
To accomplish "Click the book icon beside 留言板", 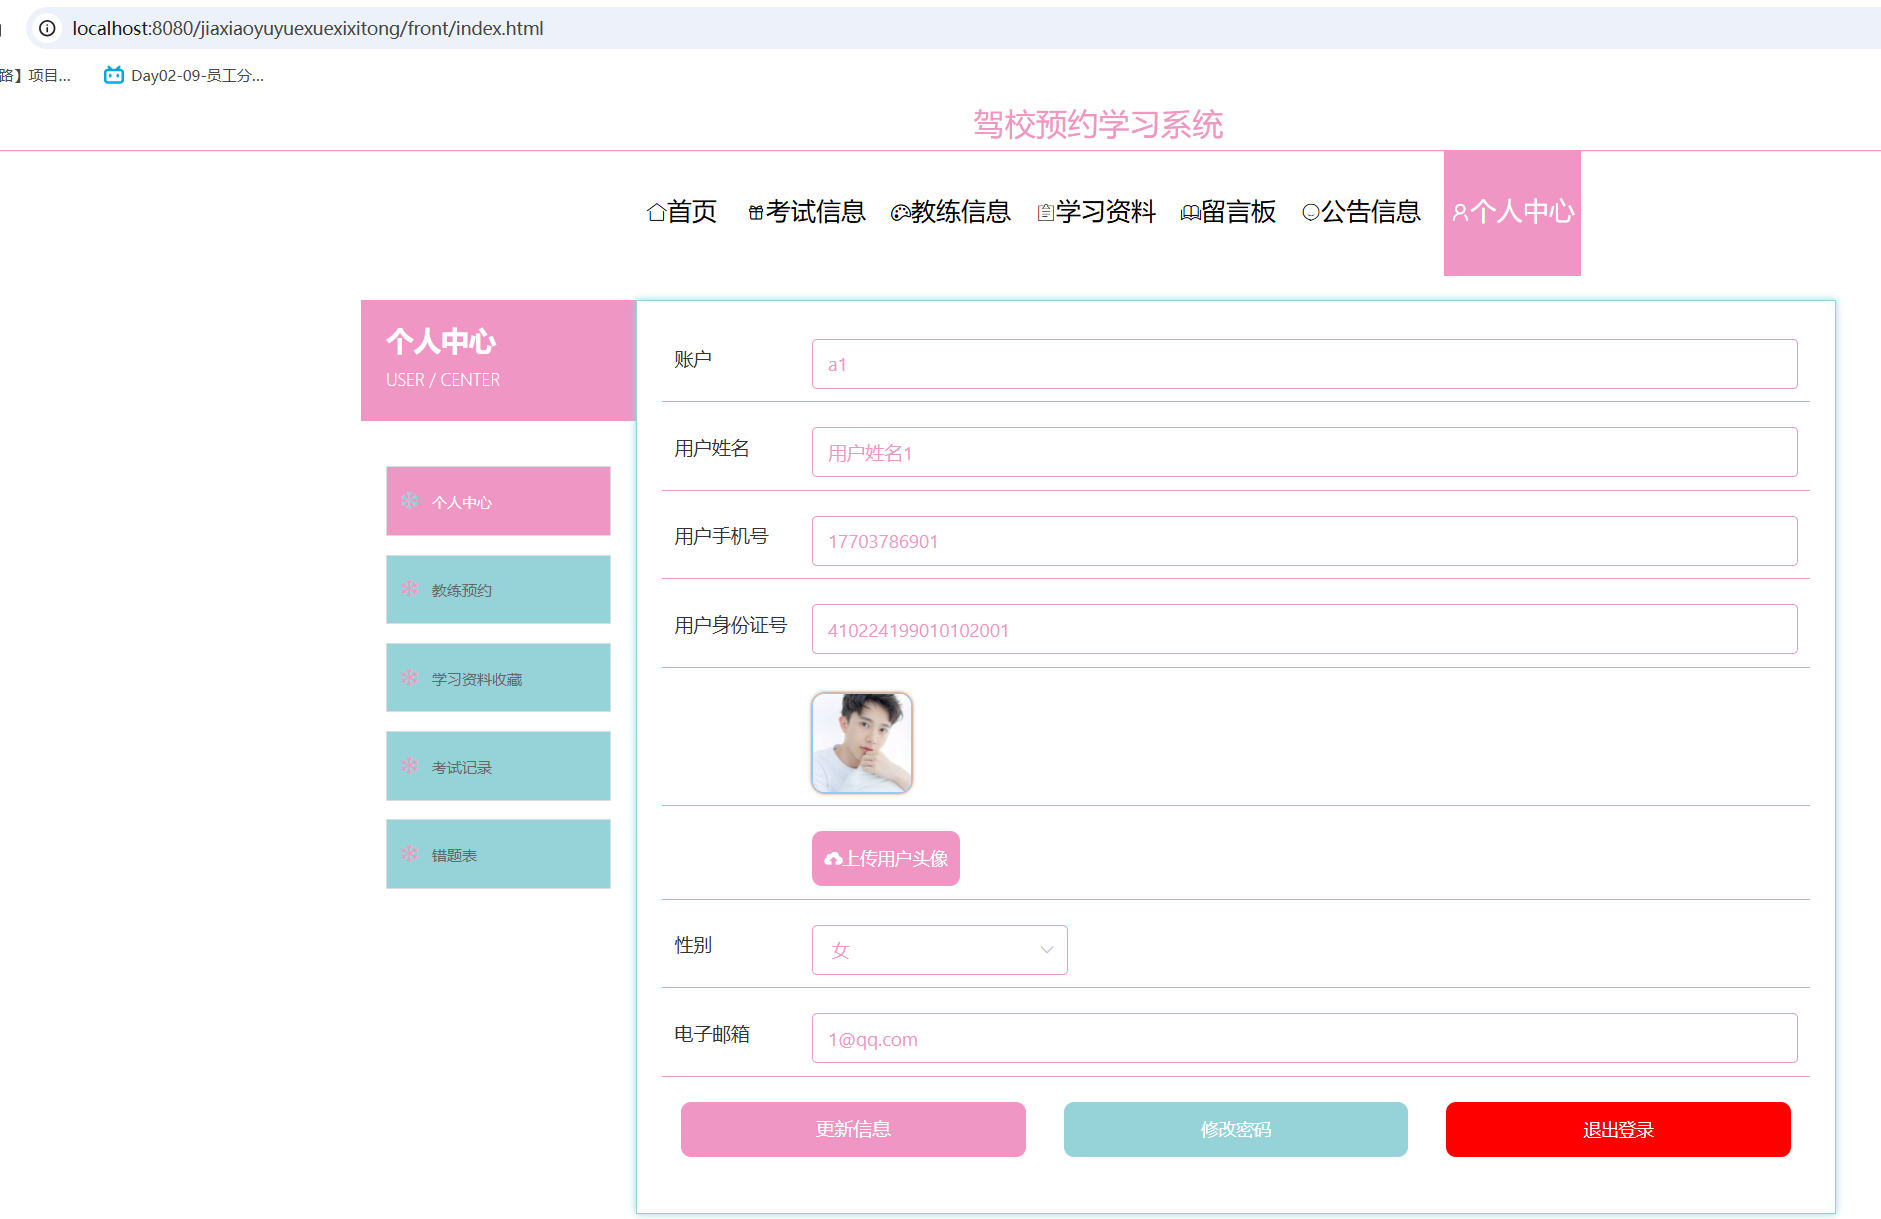I will tap(1190, 212).
